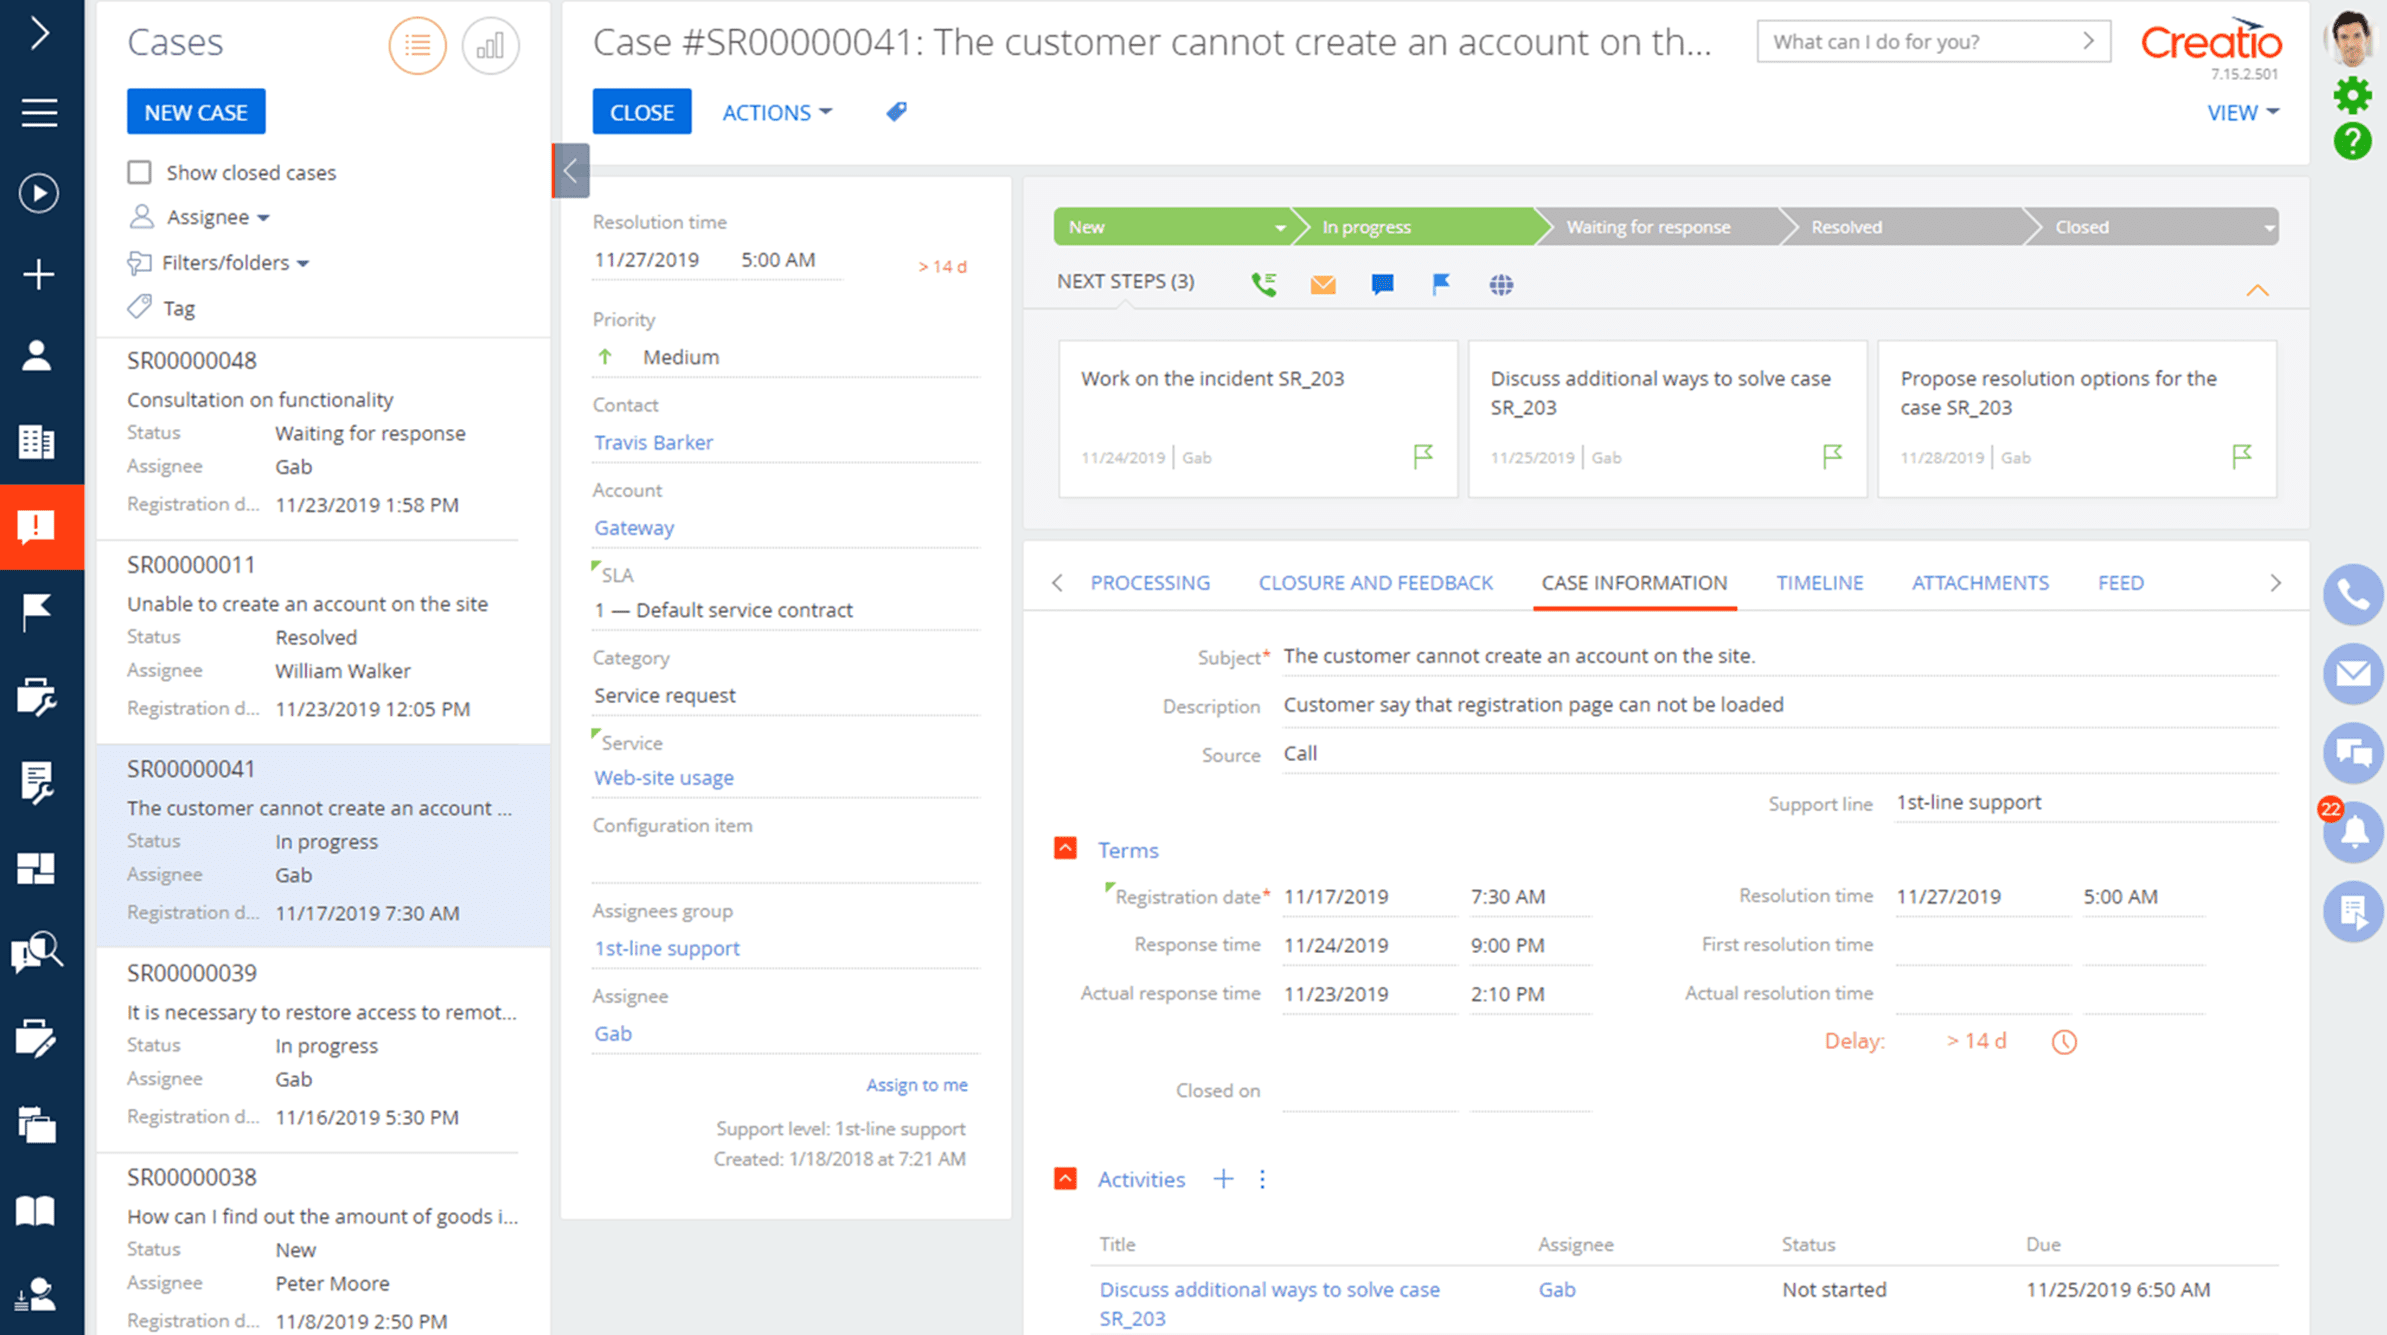Screen dimensions: 2387x1335
Task: Collapse the case profile panel arrow
Action: coord(571,170)
